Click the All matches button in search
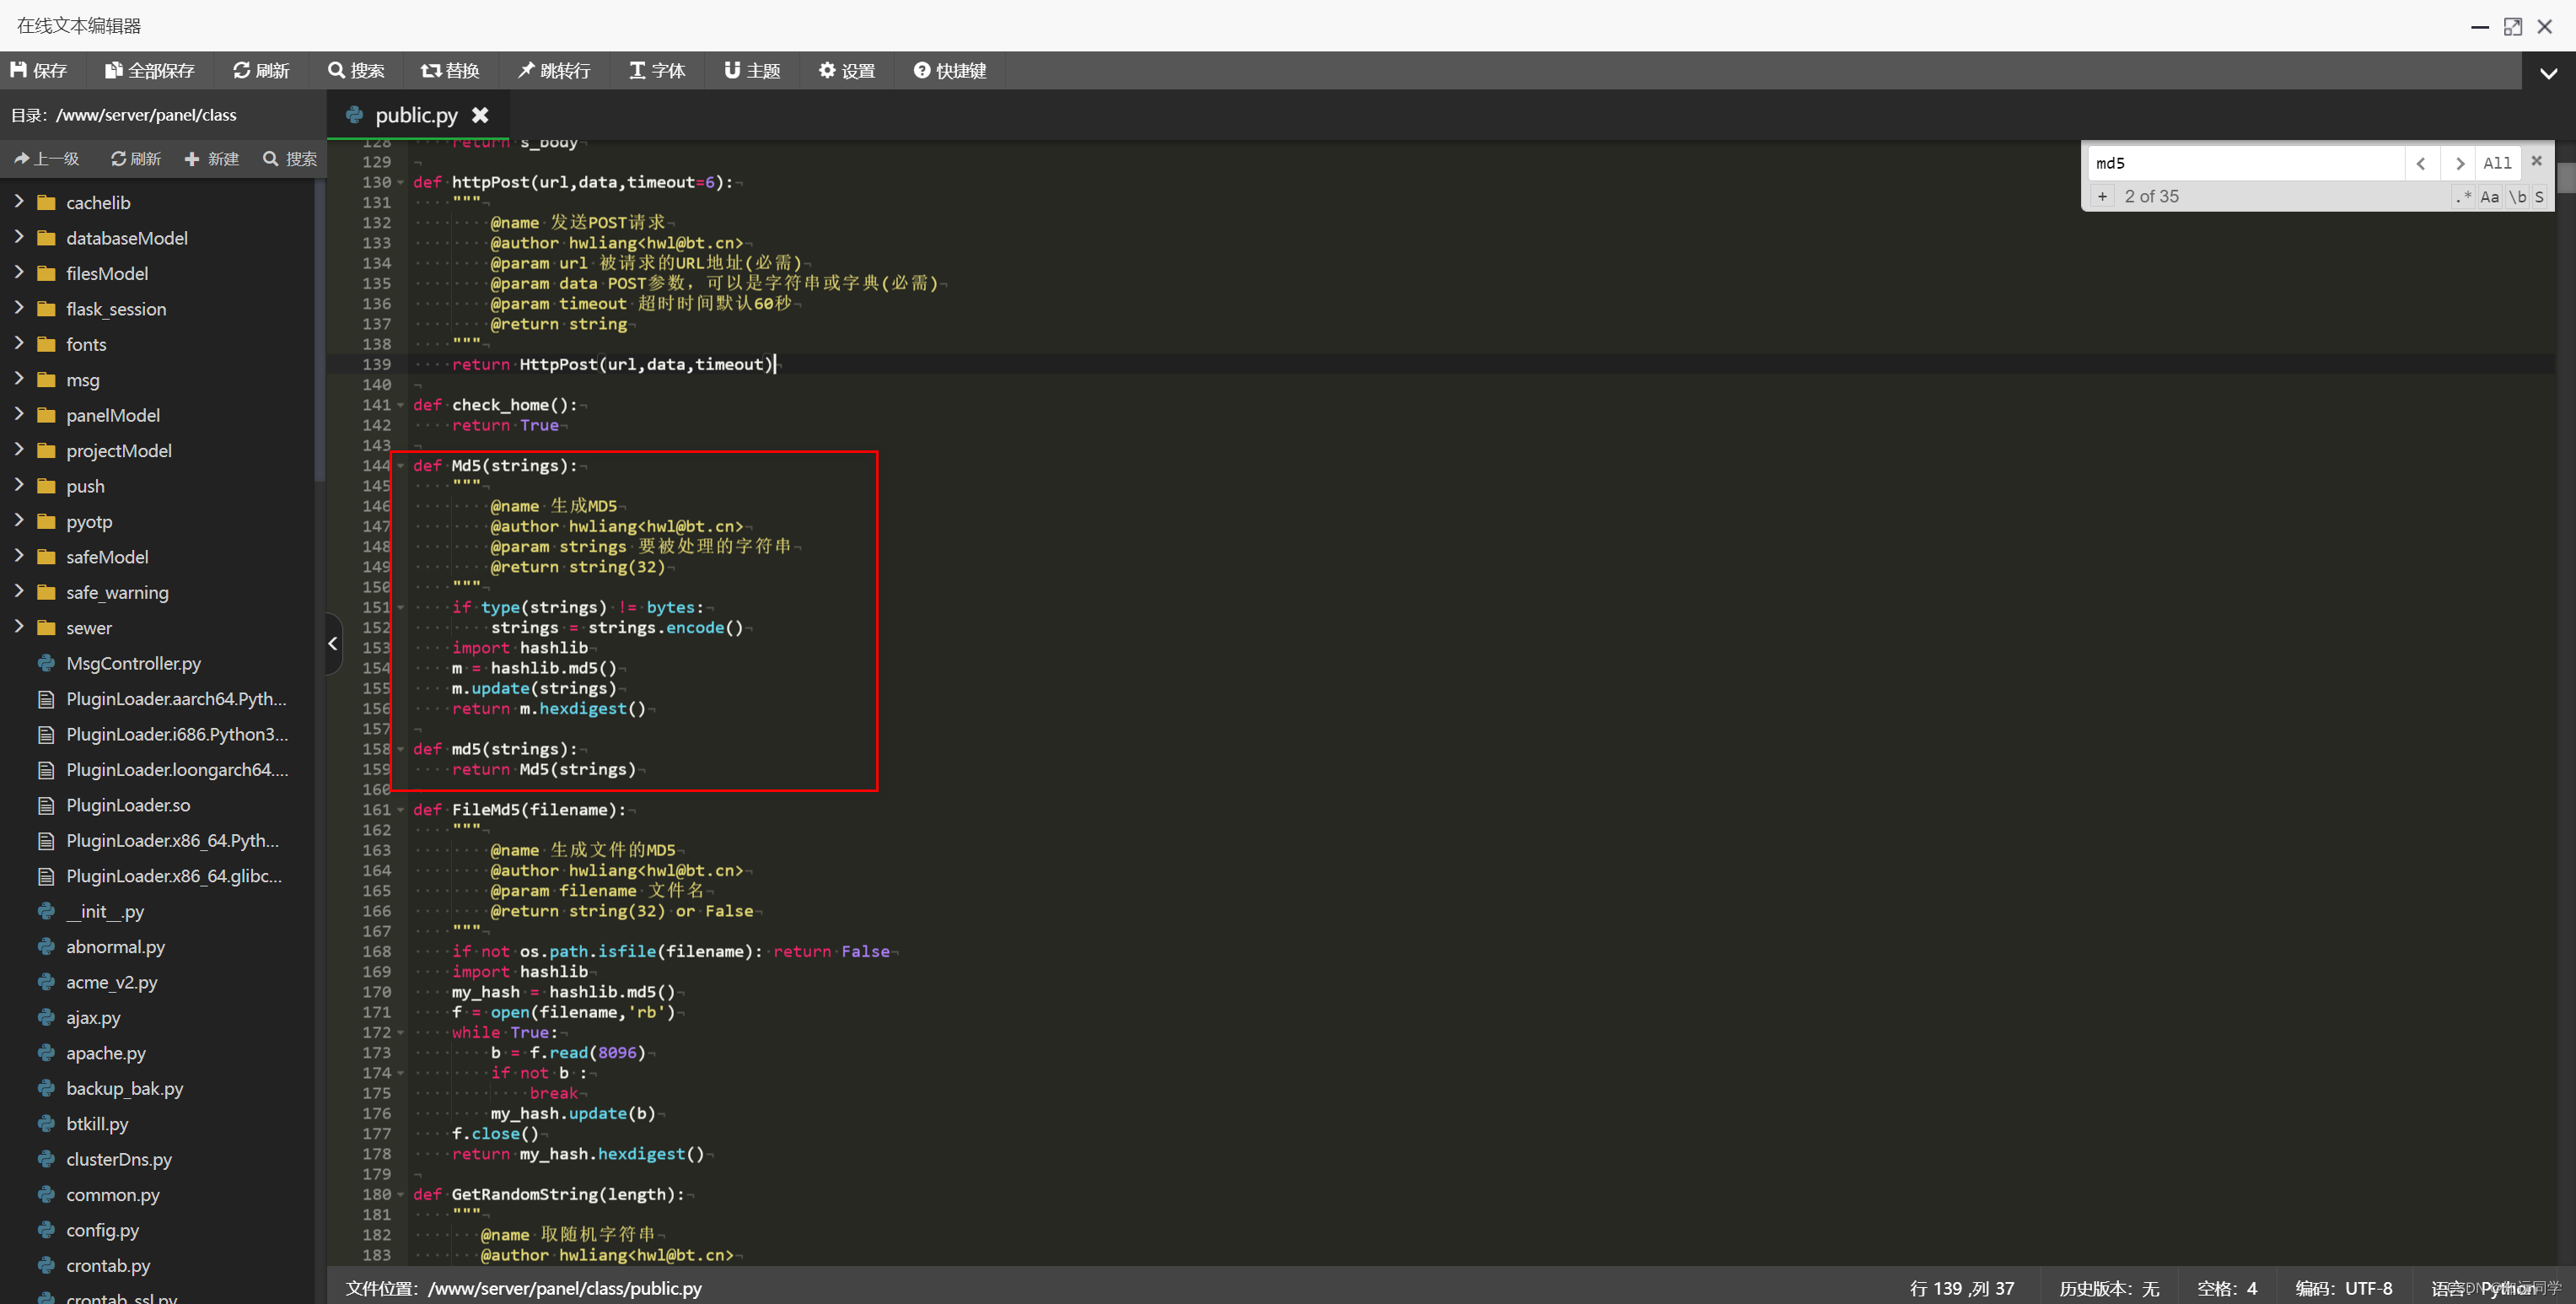The image size is (2576, 1304). [x=2496, y=163]
